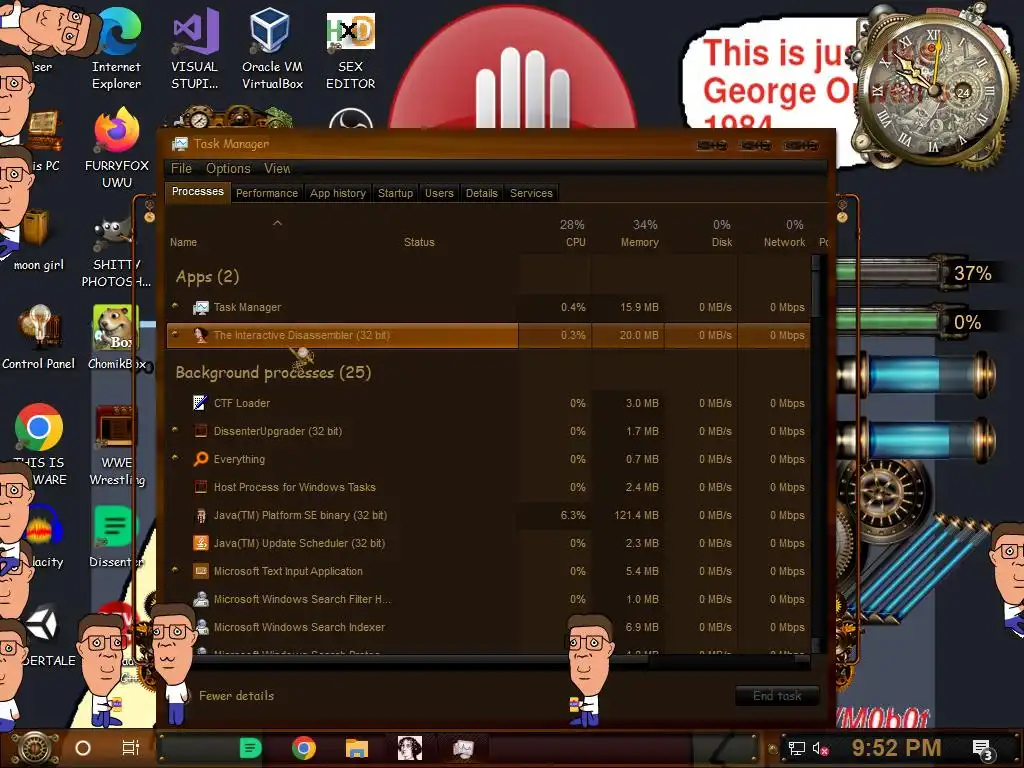
Task: Open the Internet Explorer desktop shortcut
Action: coord(116,49)
